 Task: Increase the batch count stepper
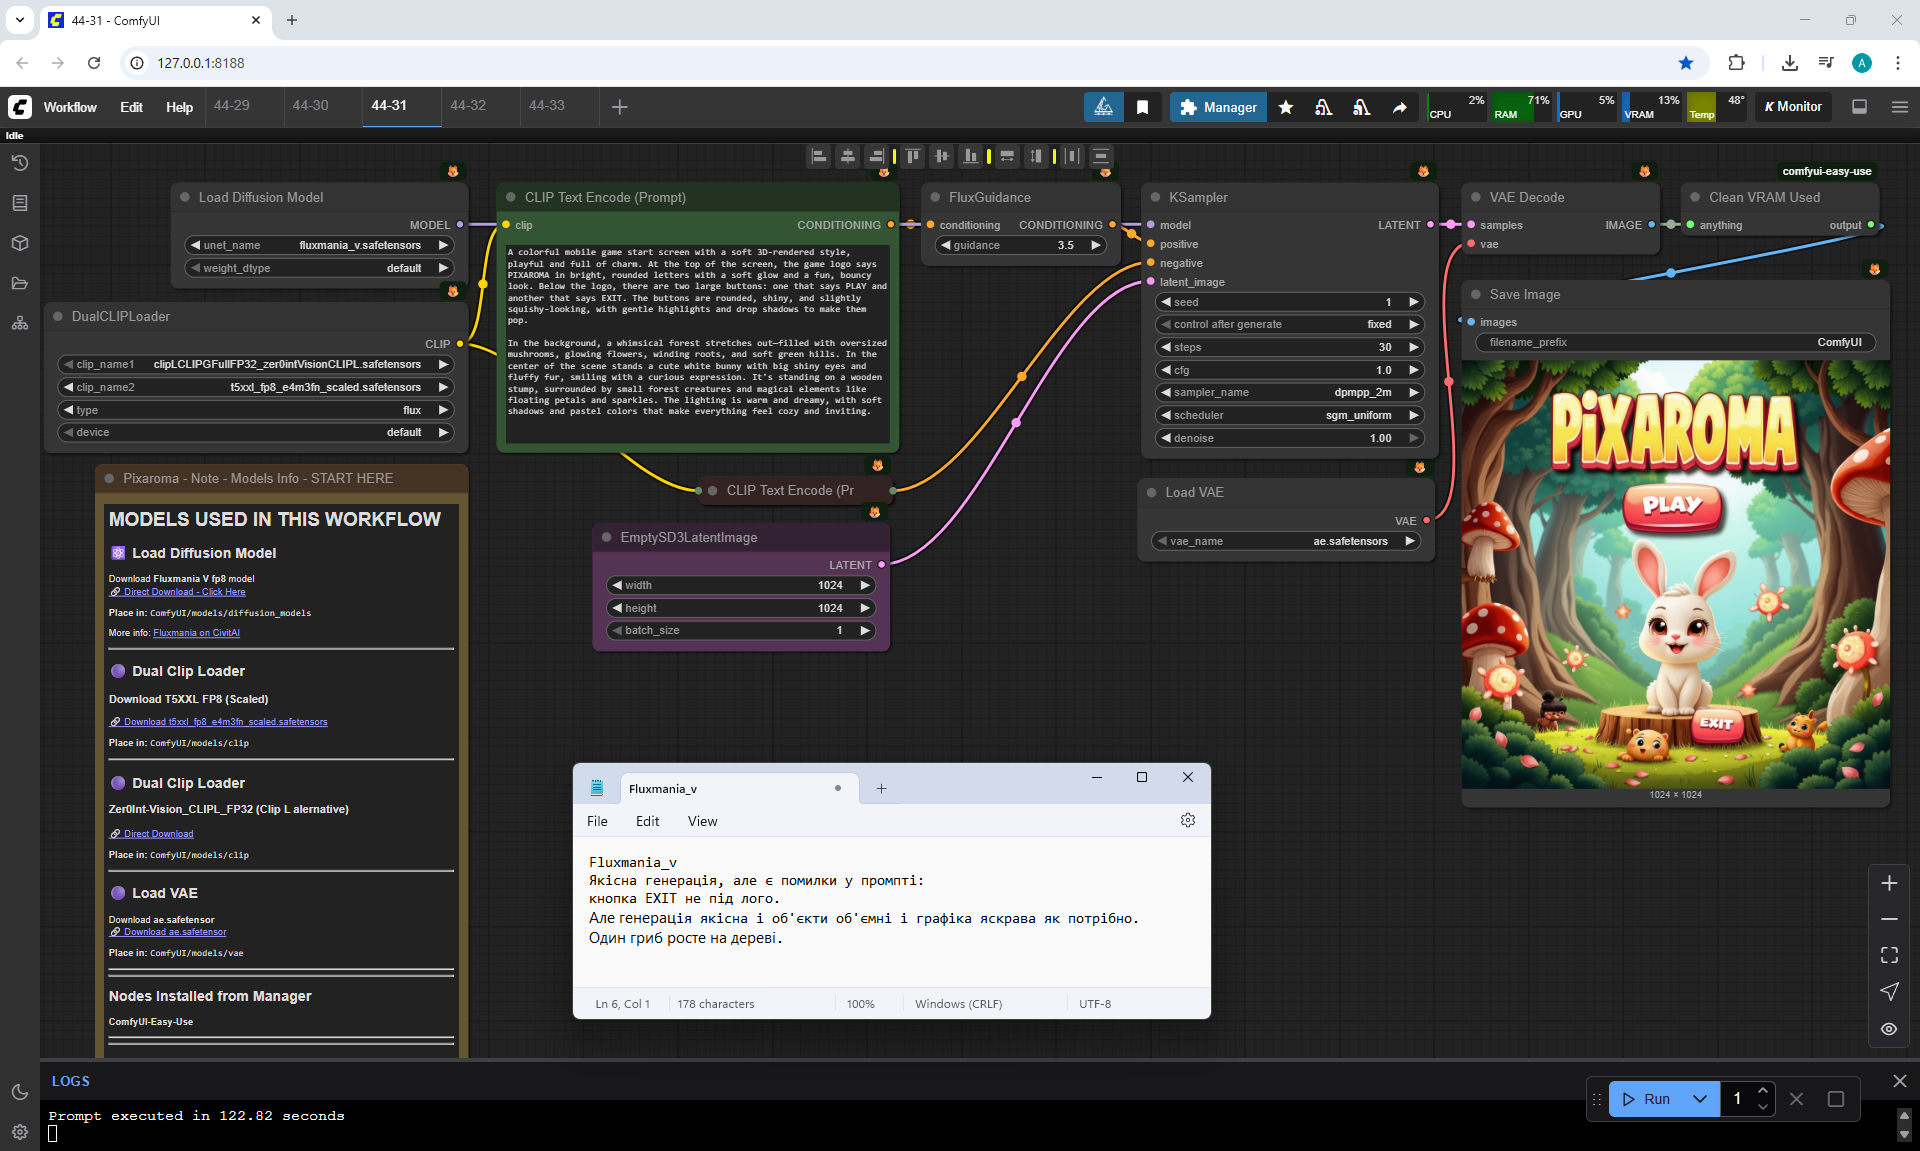click(x=1763, y=1090)
